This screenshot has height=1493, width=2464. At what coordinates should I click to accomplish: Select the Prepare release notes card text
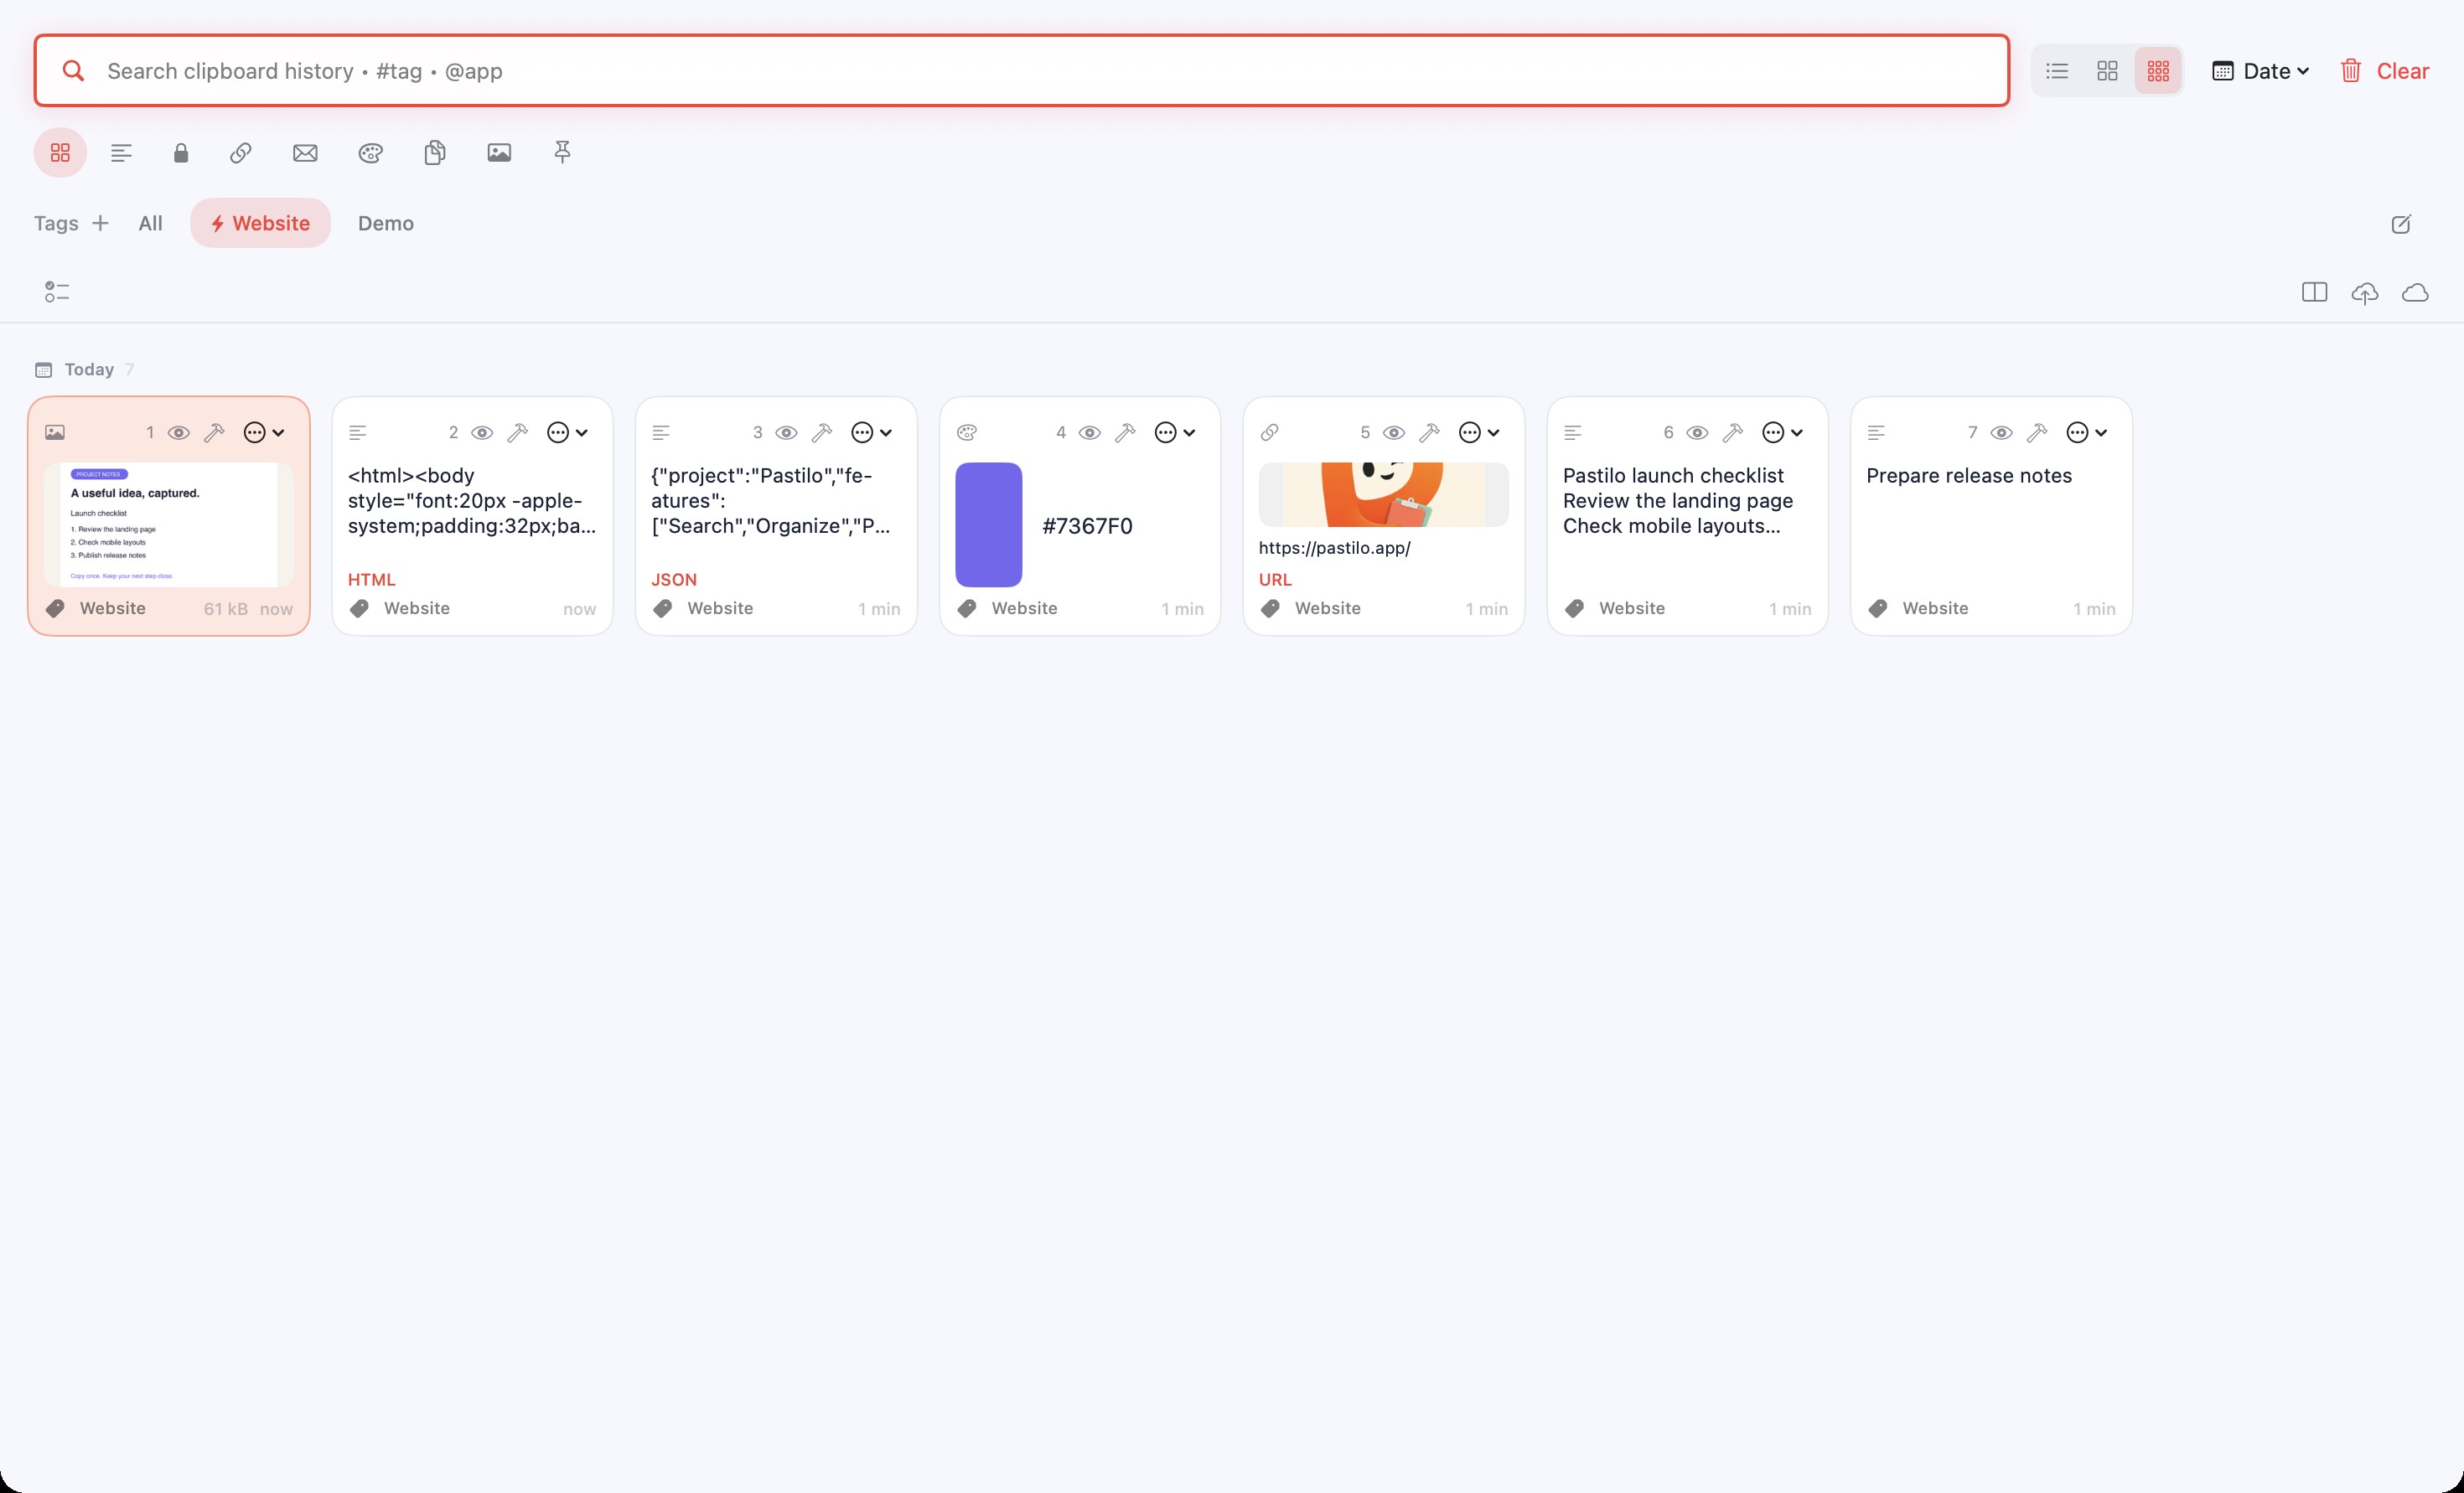(x=1969, y=476)
